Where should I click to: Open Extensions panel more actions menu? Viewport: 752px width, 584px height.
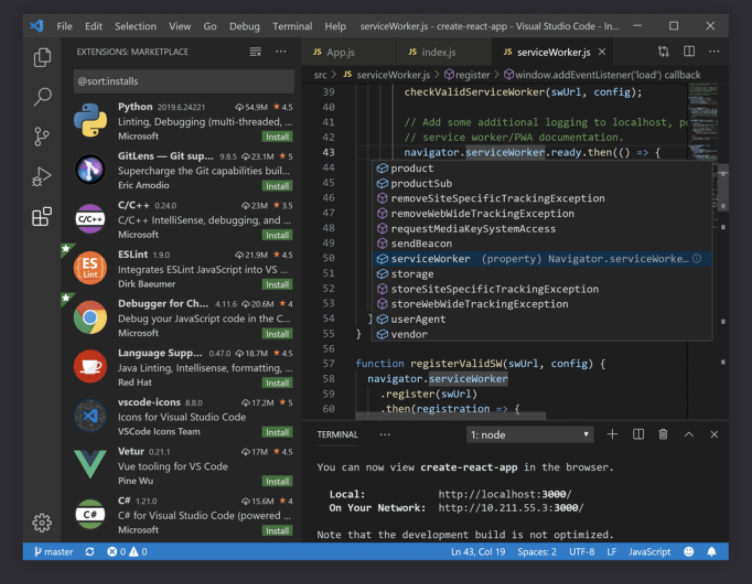tap(281, 51)
